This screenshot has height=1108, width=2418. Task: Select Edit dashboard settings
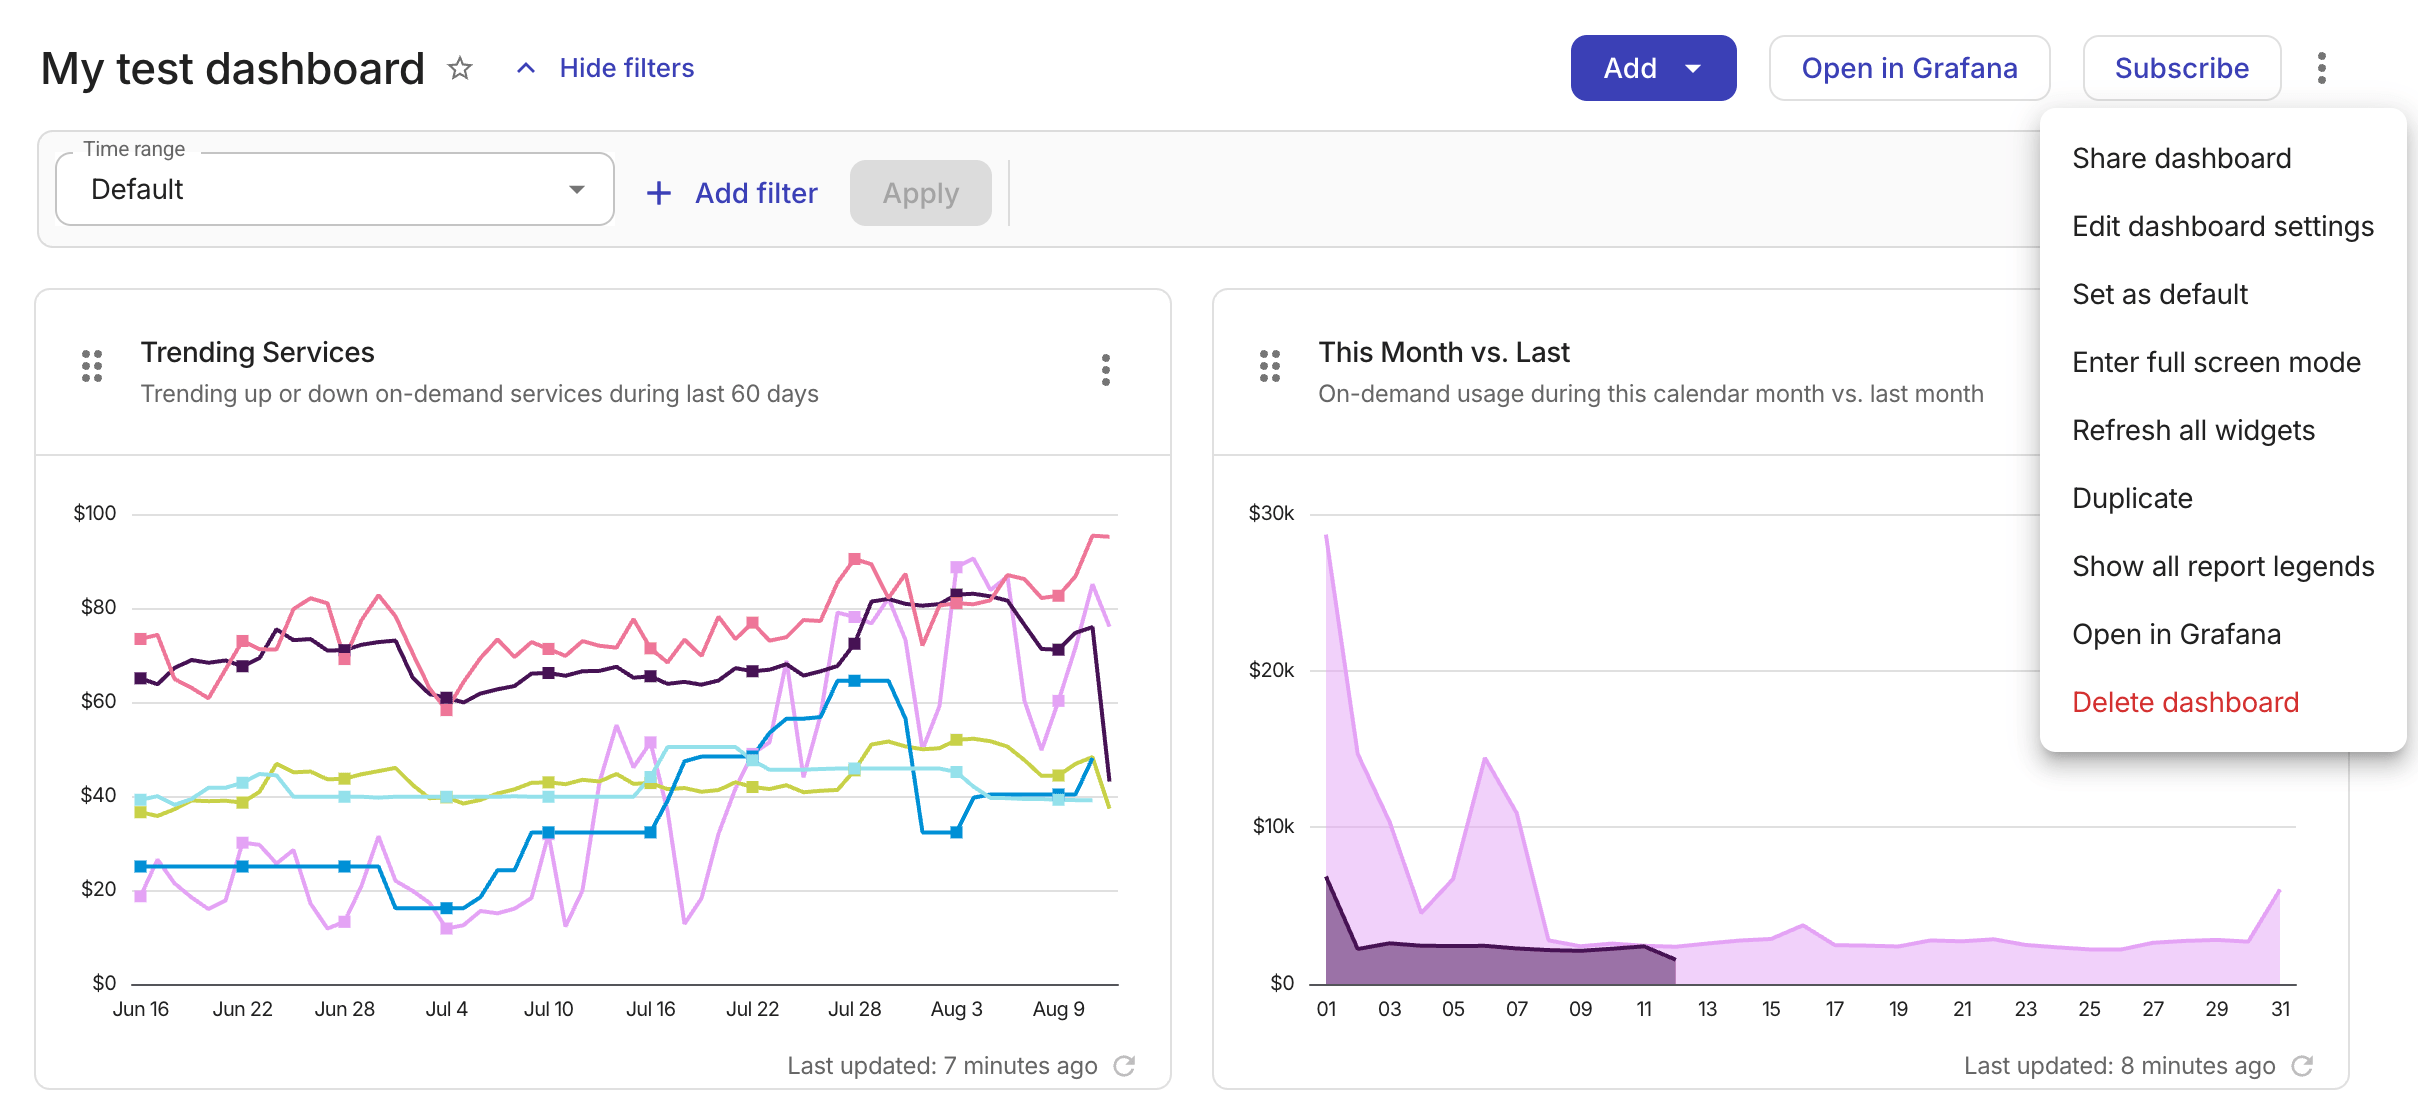pos(2222,226)
